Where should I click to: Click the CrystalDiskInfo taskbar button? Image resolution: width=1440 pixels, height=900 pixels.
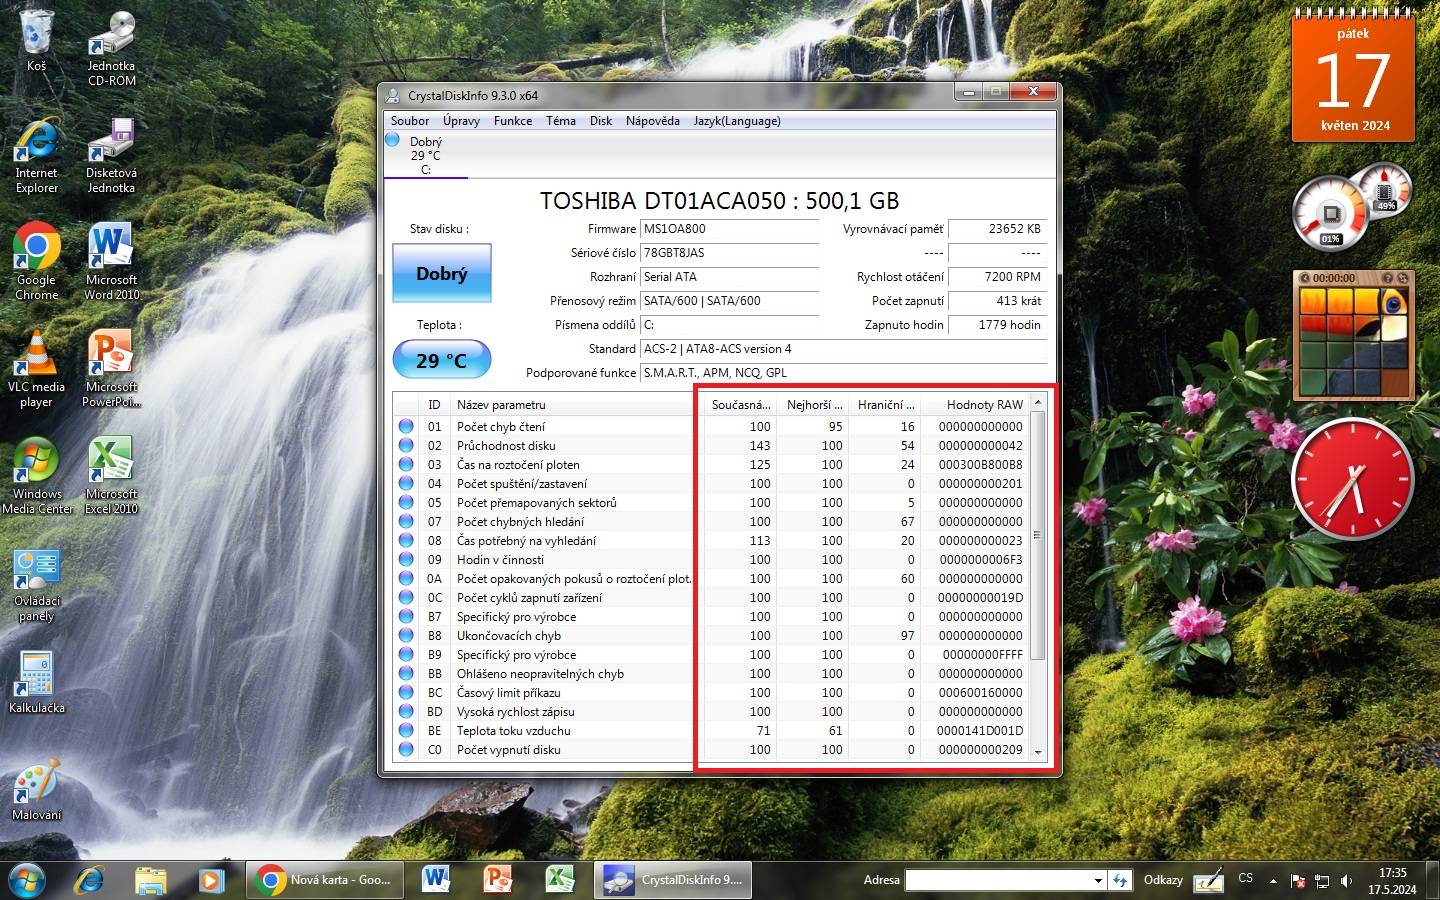coord(674,880)
